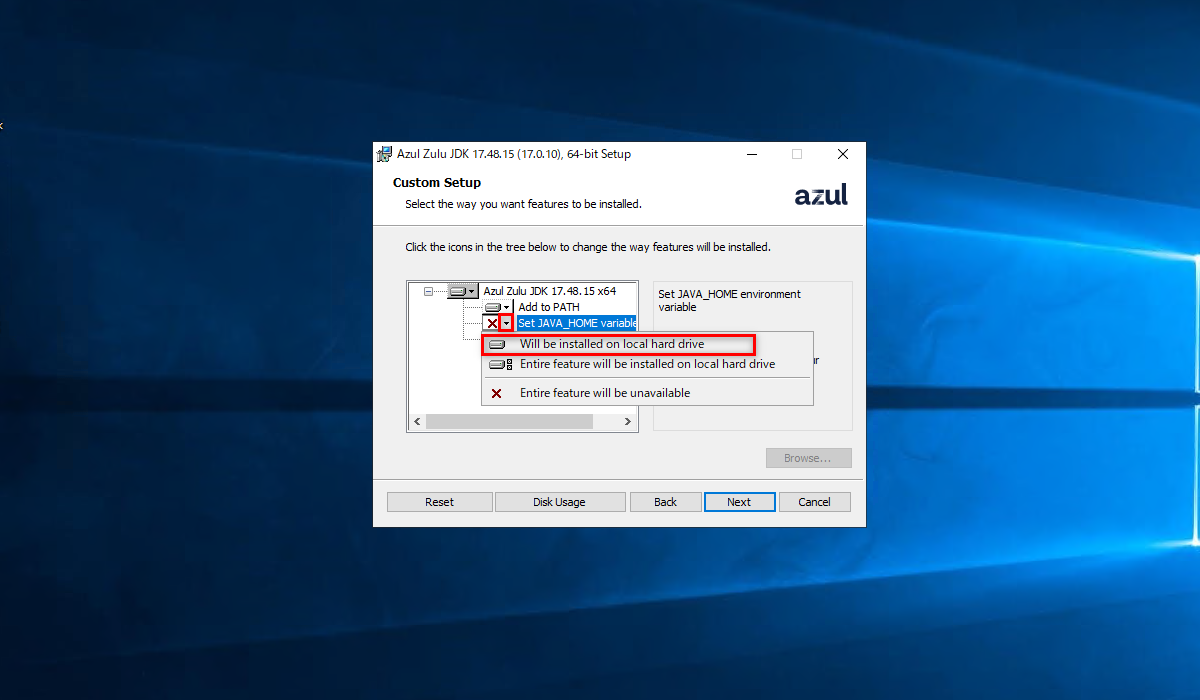Go Back to the previous step
Image resolution: width=1200 pixels, height=700 pixels.
[x=666, y=502]
